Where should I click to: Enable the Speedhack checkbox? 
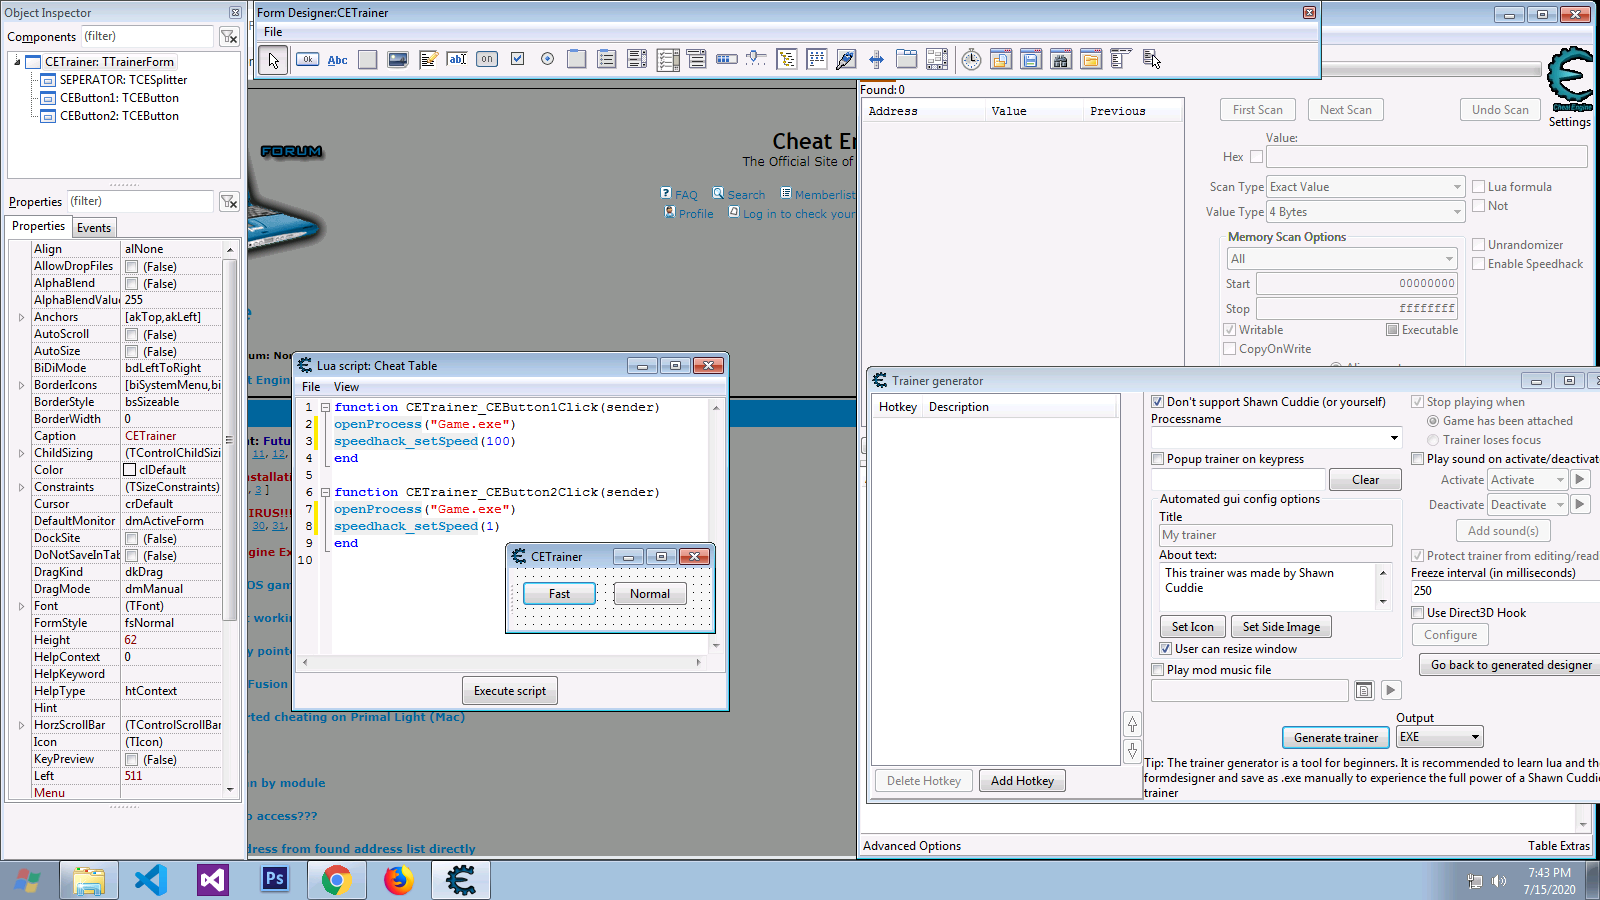tap(1479, 264)
